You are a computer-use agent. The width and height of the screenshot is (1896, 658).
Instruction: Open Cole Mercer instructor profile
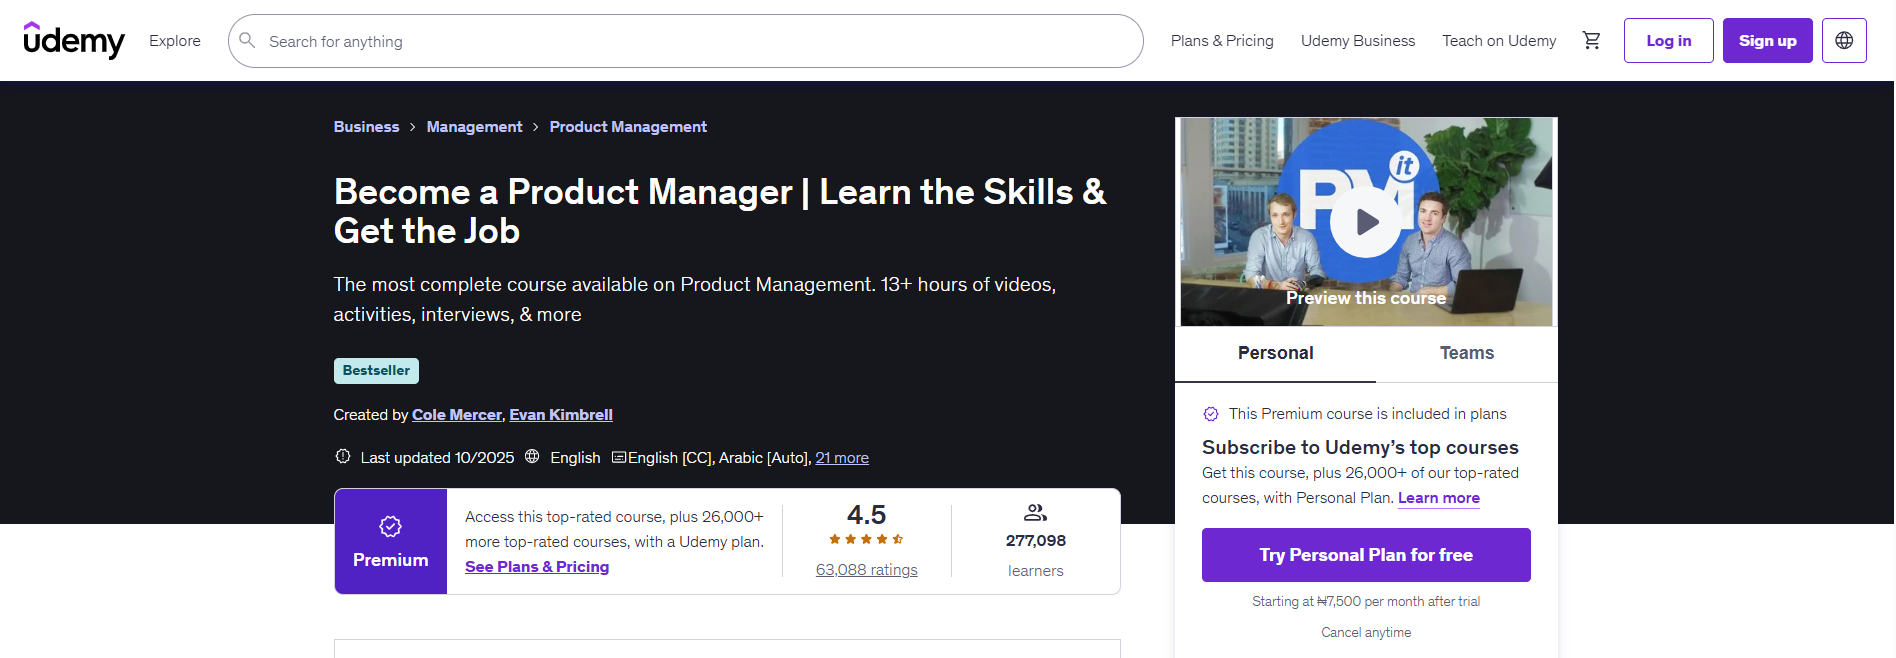(x=457, y=415)
